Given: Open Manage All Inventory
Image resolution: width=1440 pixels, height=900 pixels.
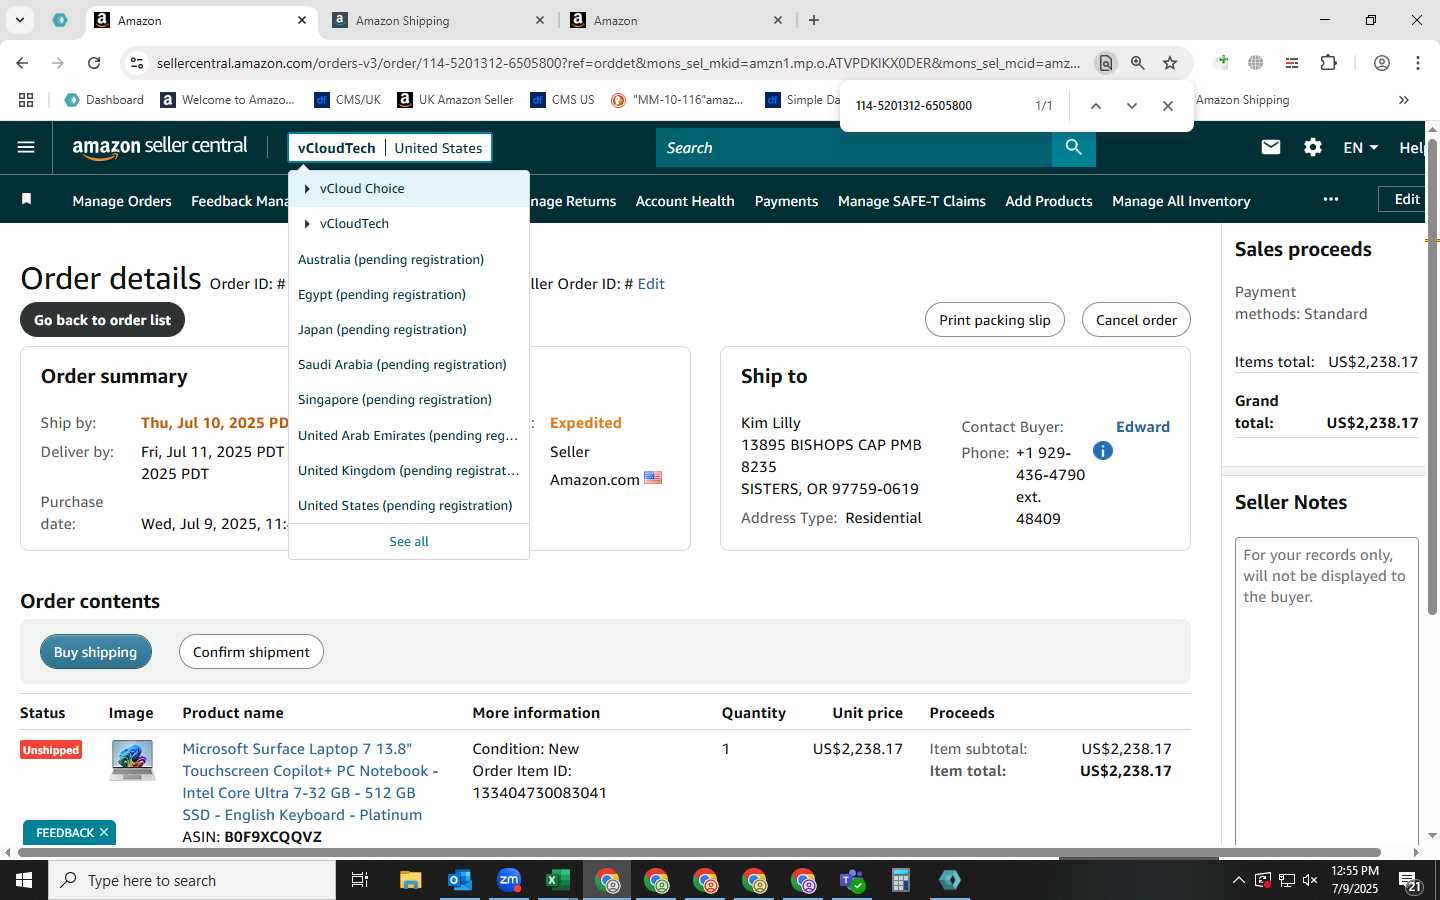Looking at the screenshot, I should pos(1181,201).
